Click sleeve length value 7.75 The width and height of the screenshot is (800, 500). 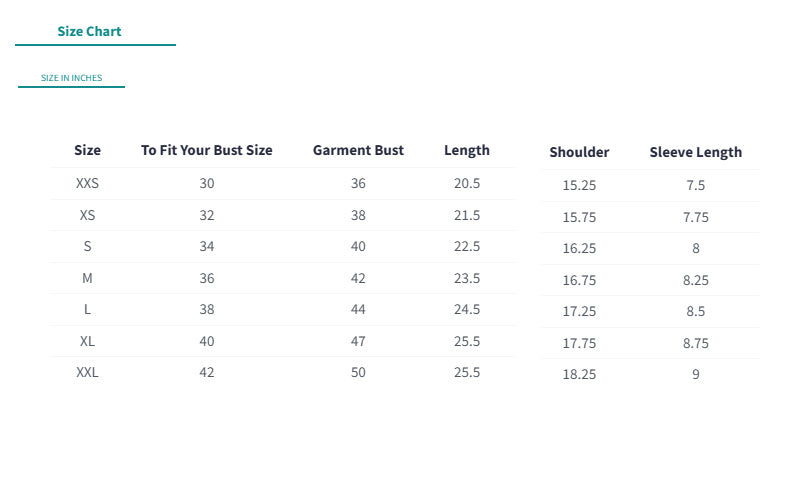point(695,217)
